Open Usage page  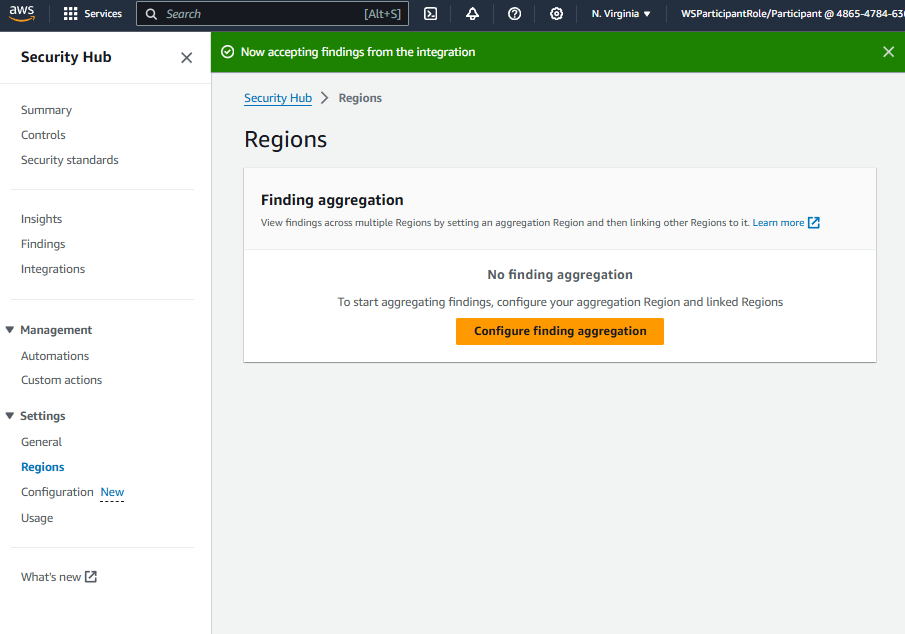pos(37,518)
